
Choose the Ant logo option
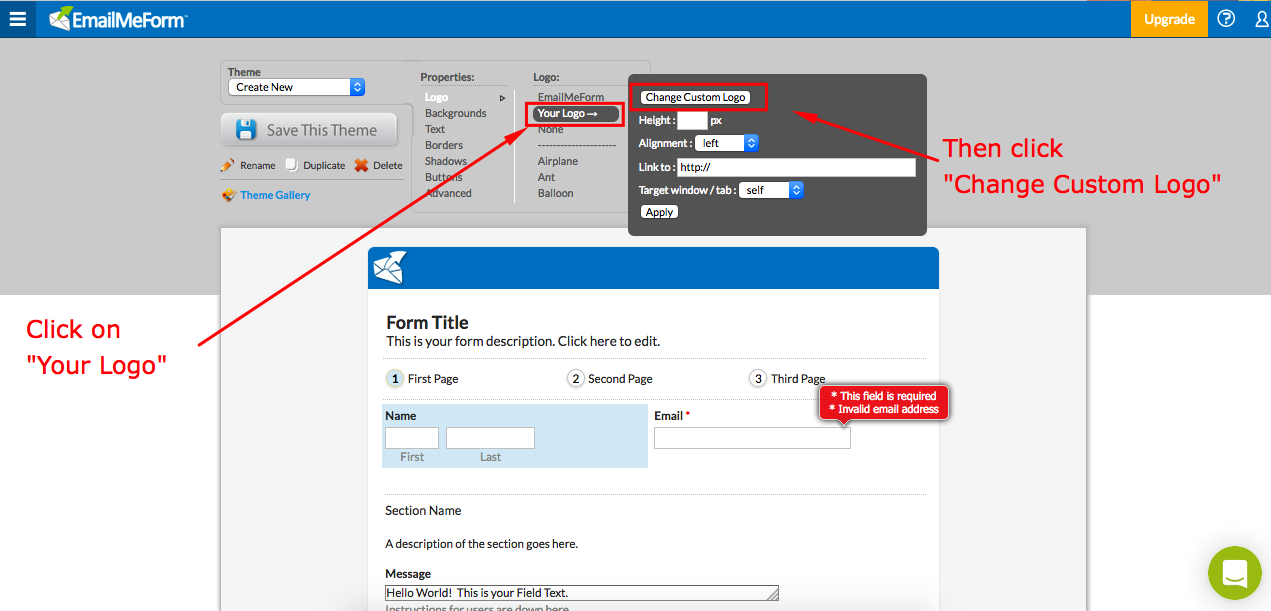click(x=546, y=178)
